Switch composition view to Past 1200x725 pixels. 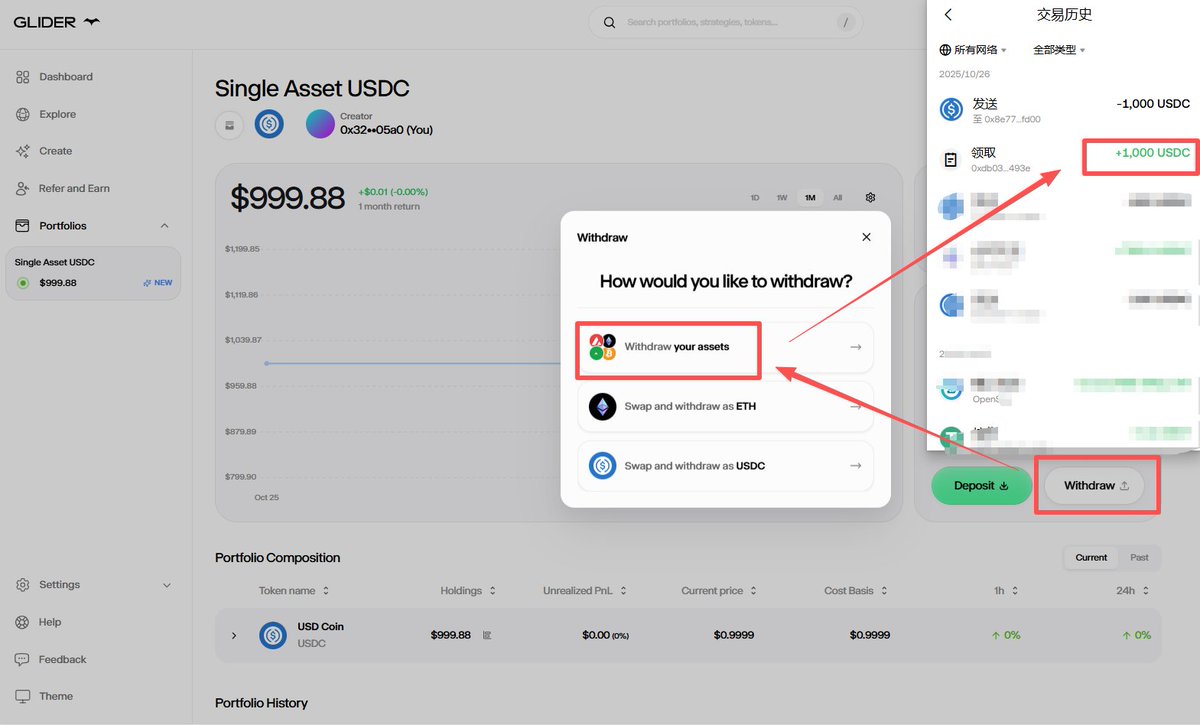(x=1139, y=557)
